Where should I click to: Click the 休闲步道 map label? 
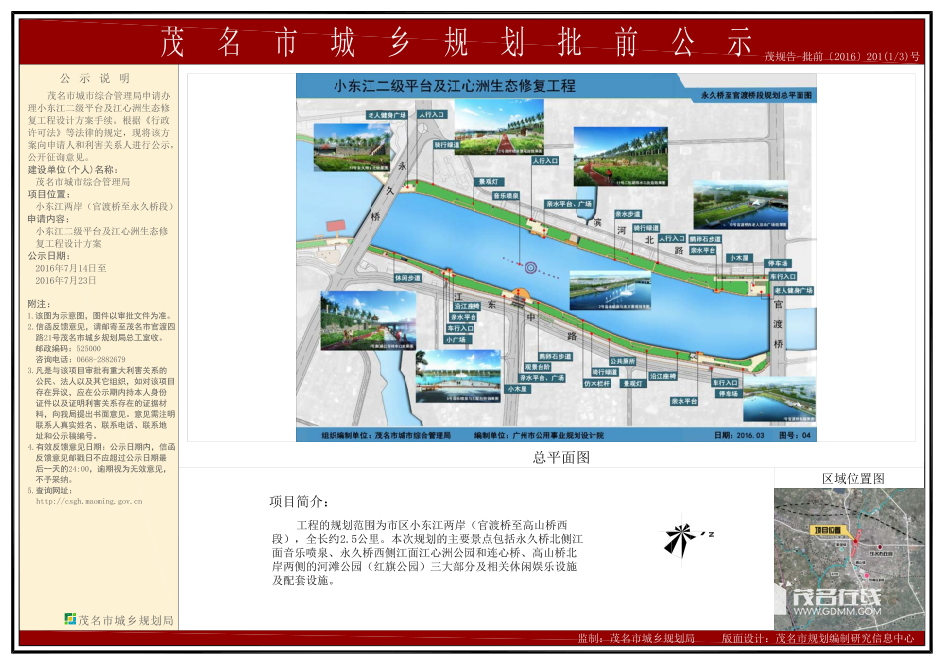pyautogui.click(x=408, y=279)
